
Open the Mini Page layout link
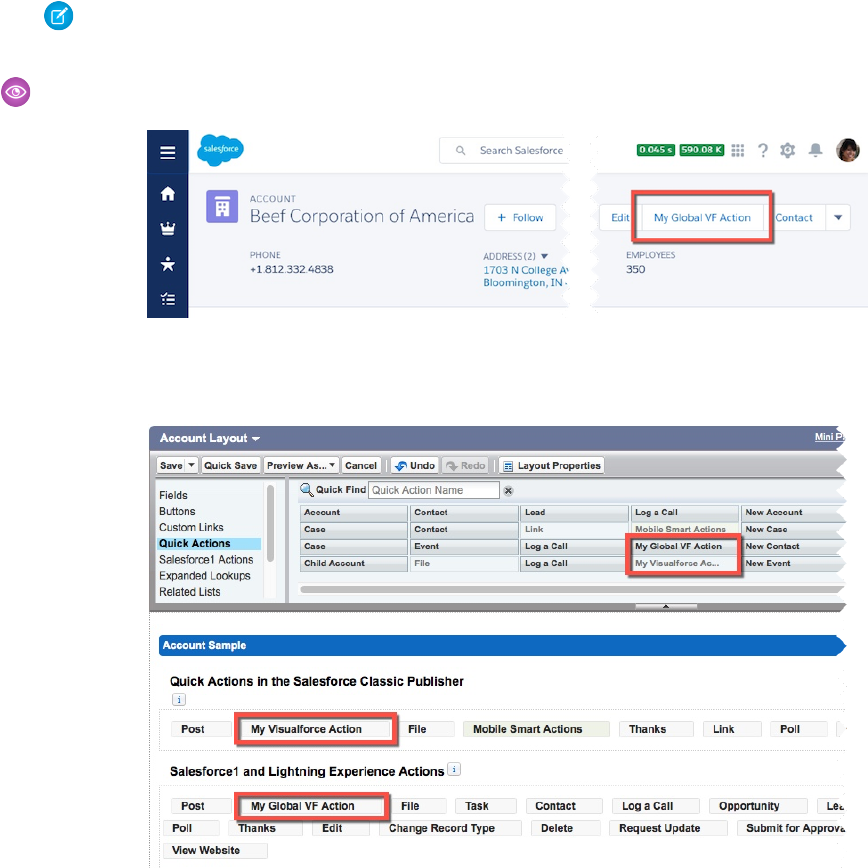(829, 437)
